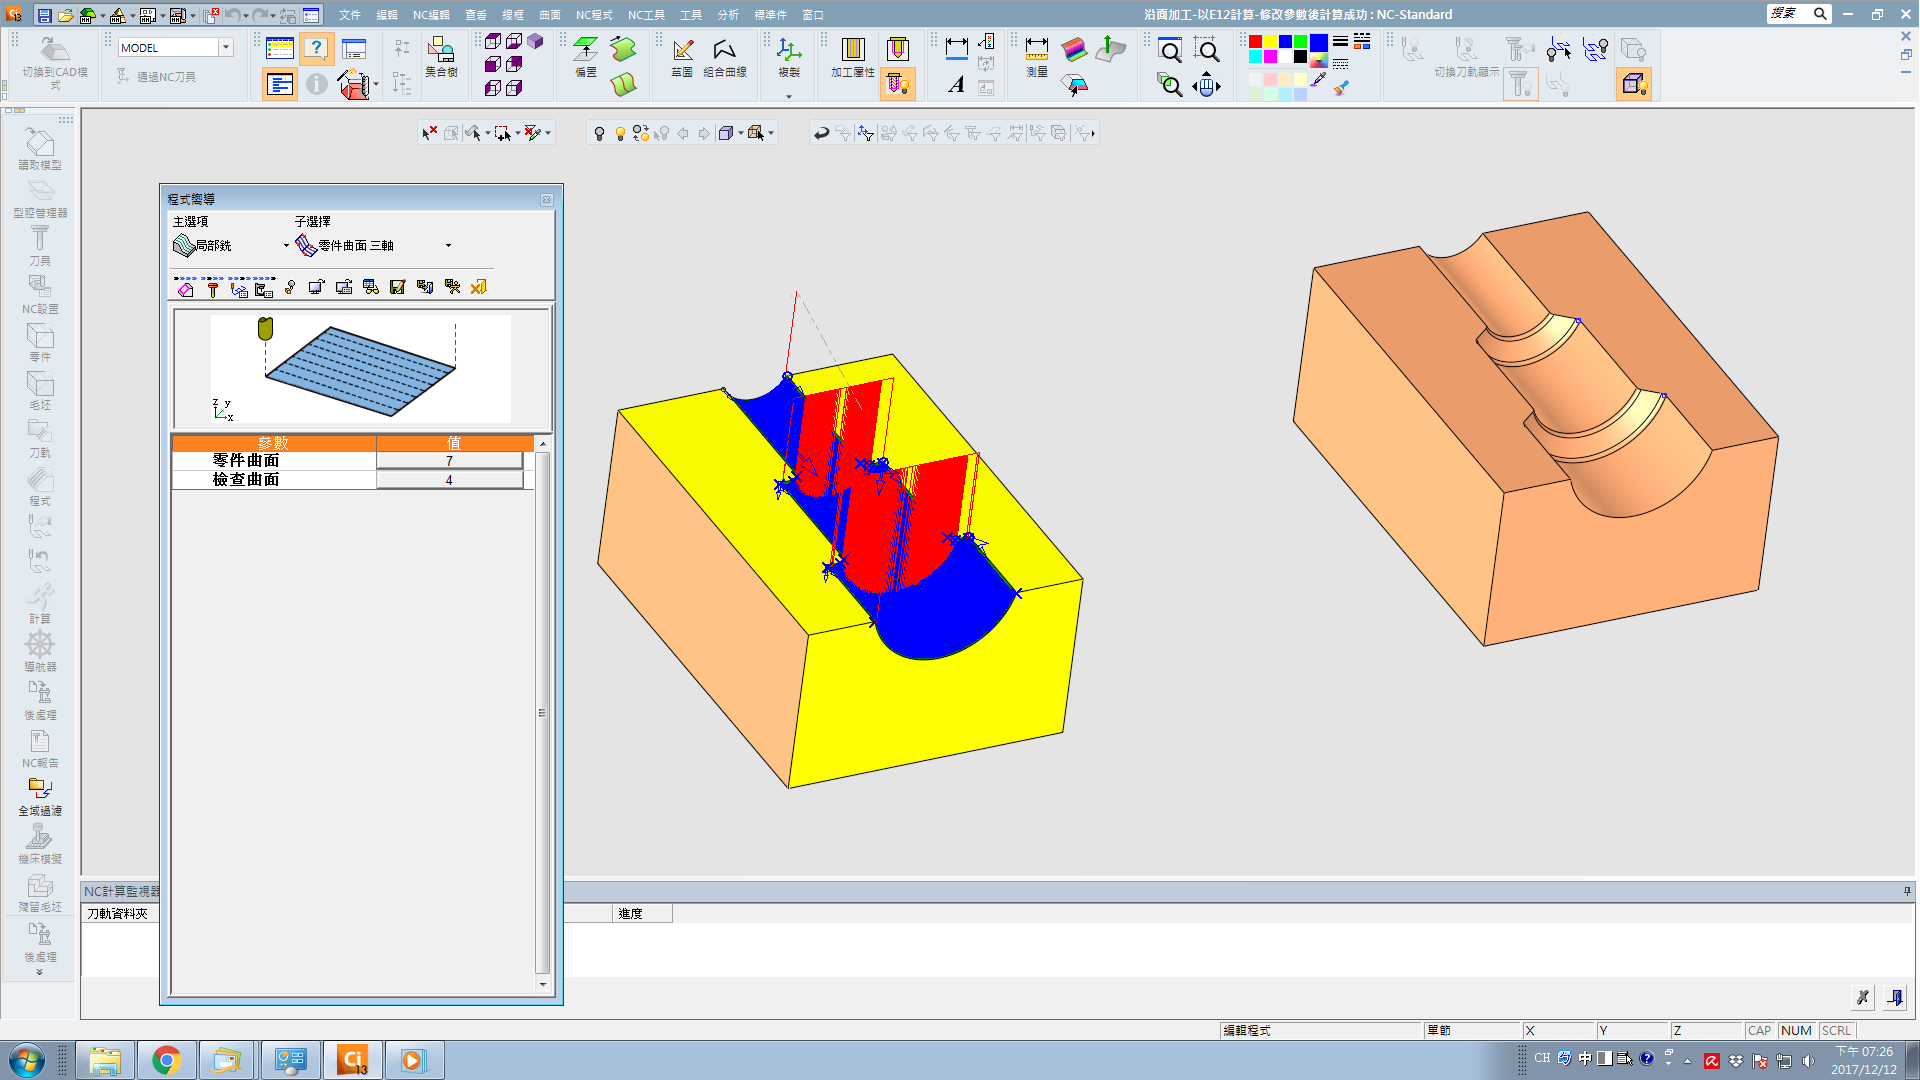Viewport: 1920px width, 1080px height.
Task: Open the 集合樹 tree tool
Action: click(x=441, y=58)
